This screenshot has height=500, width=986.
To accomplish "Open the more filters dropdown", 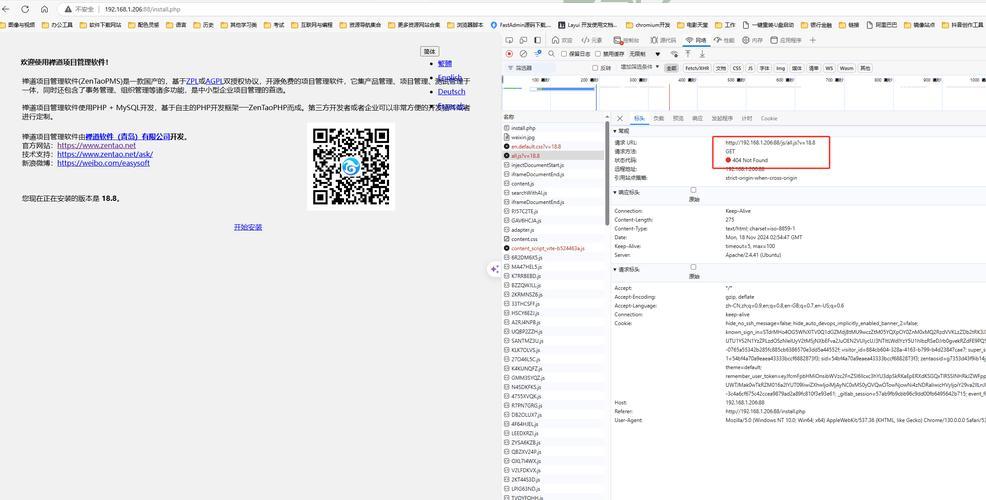I will [640, 67].
